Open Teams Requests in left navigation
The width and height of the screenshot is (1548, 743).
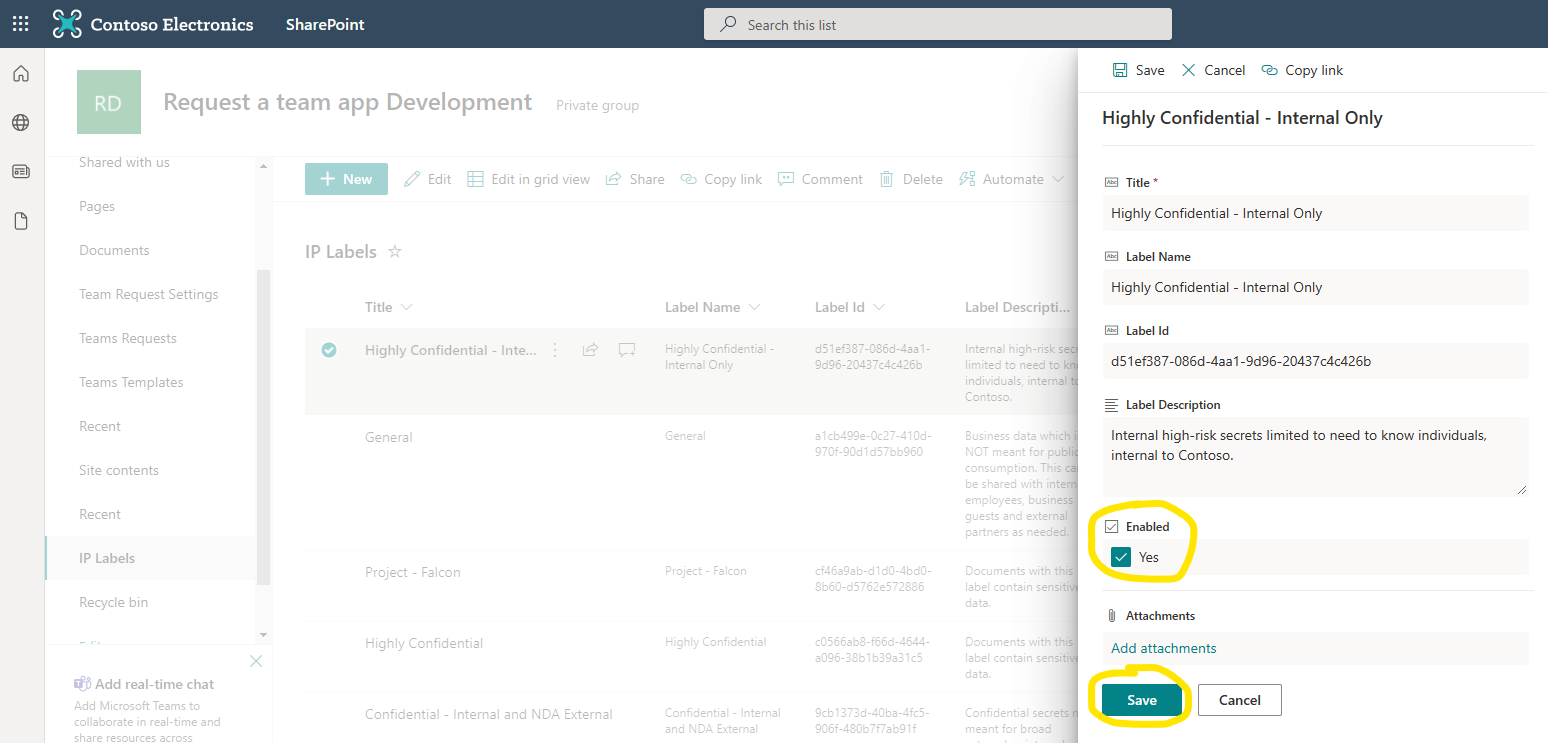[x=127, y=338]
